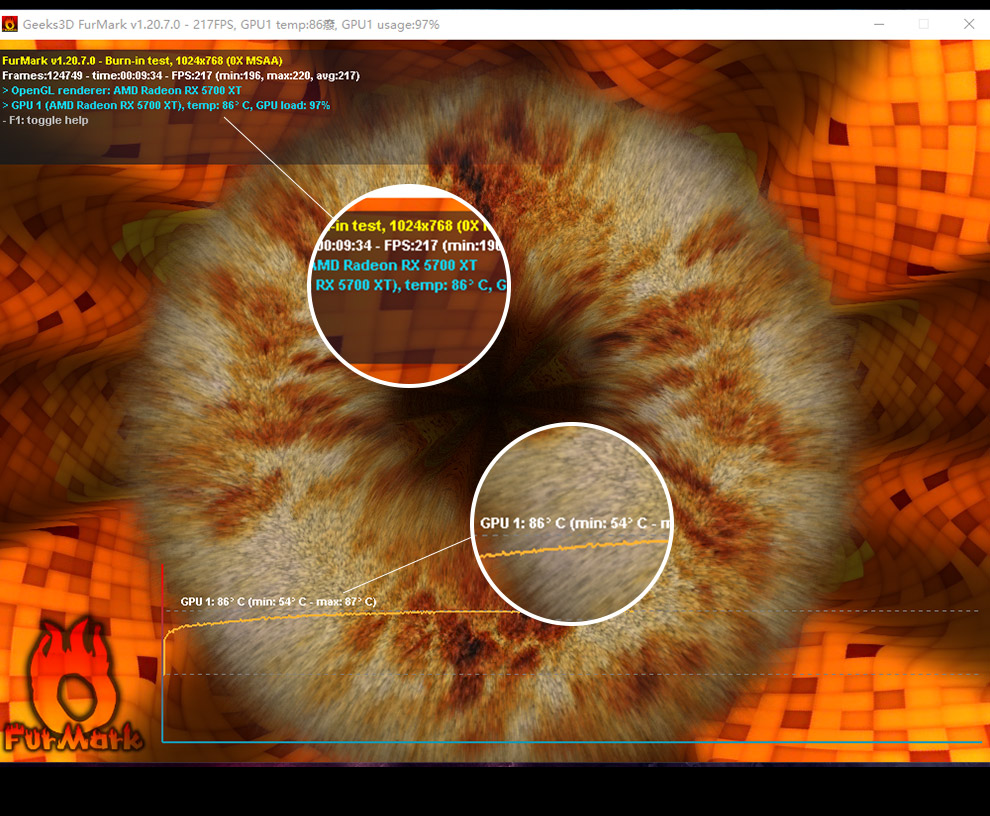Maximize the FurMark window

coord(924,24)
